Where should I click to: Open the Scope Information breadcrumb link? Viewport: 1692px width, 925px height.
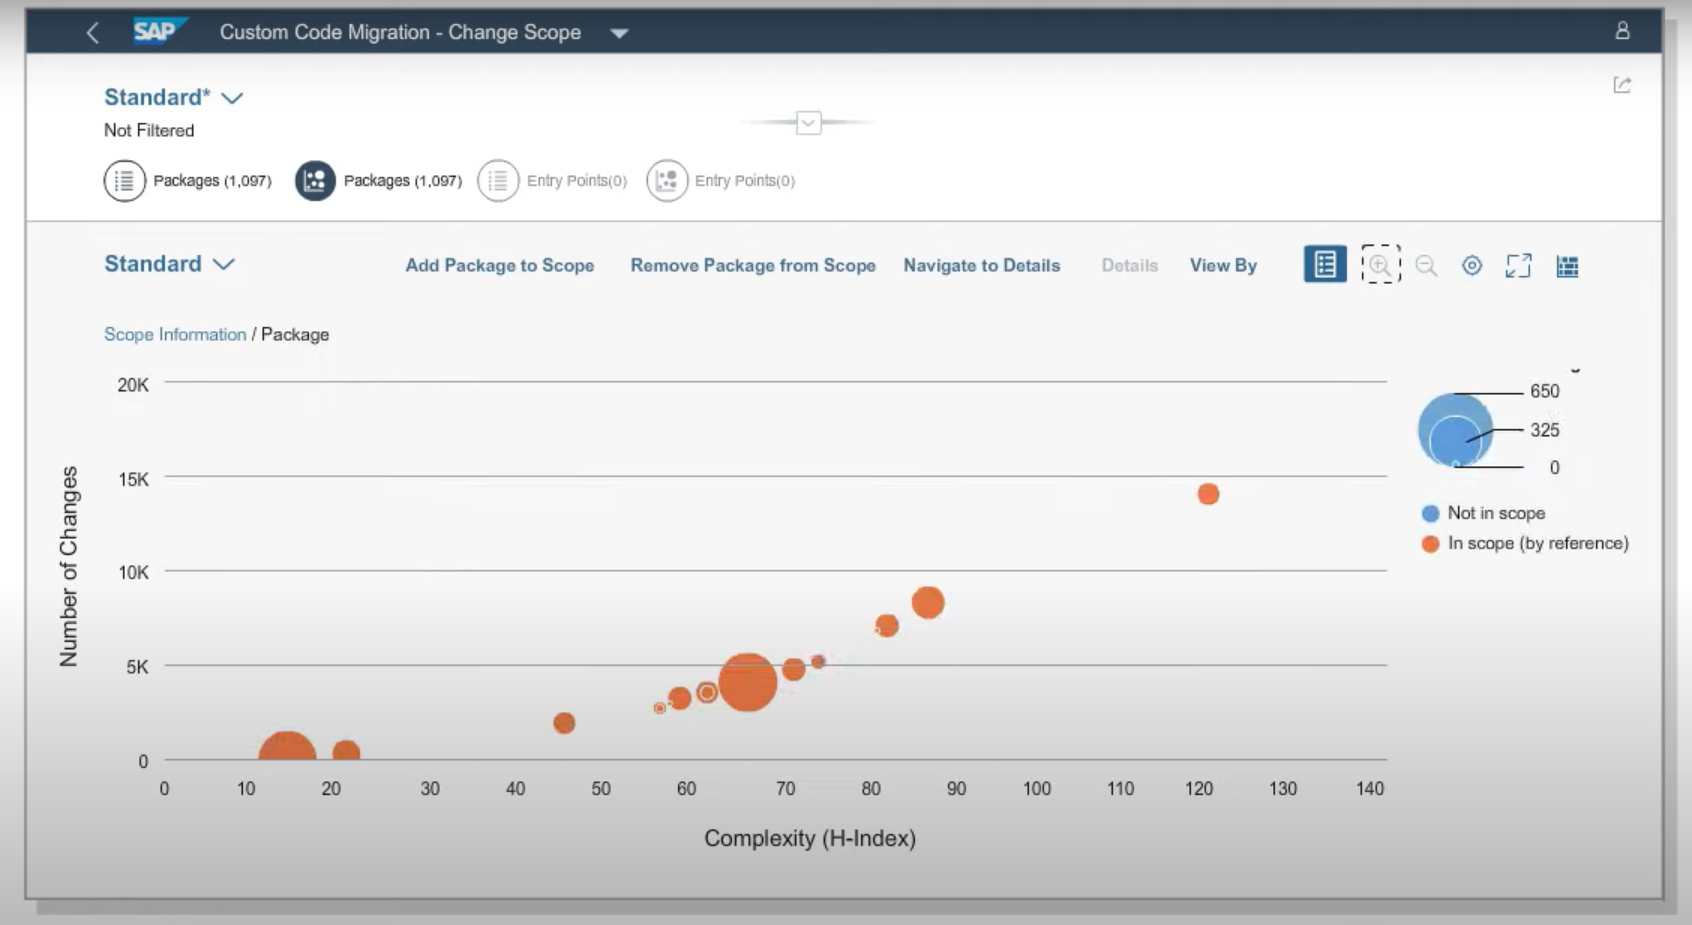pyautogui.click(x=174, y=334)
